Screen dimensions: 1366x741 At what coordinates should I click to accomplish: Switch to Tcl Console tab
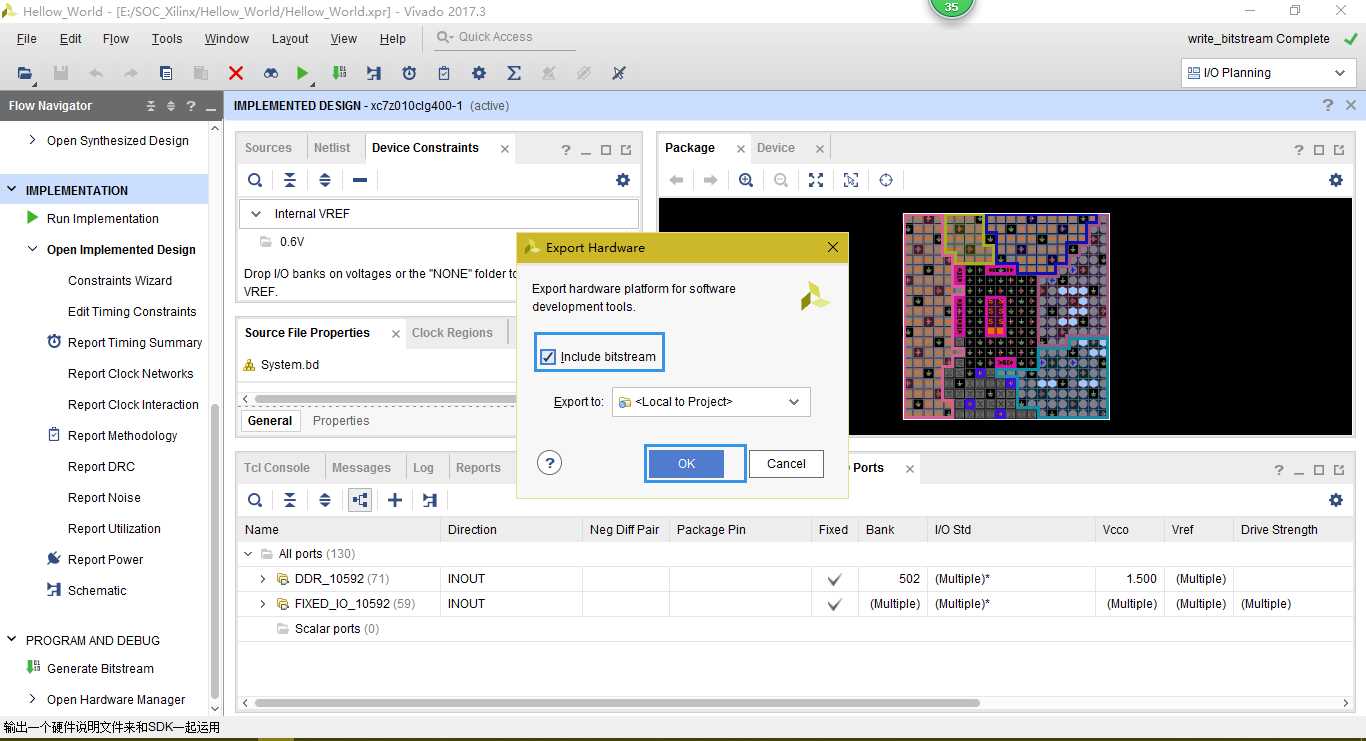coord(277,467)
